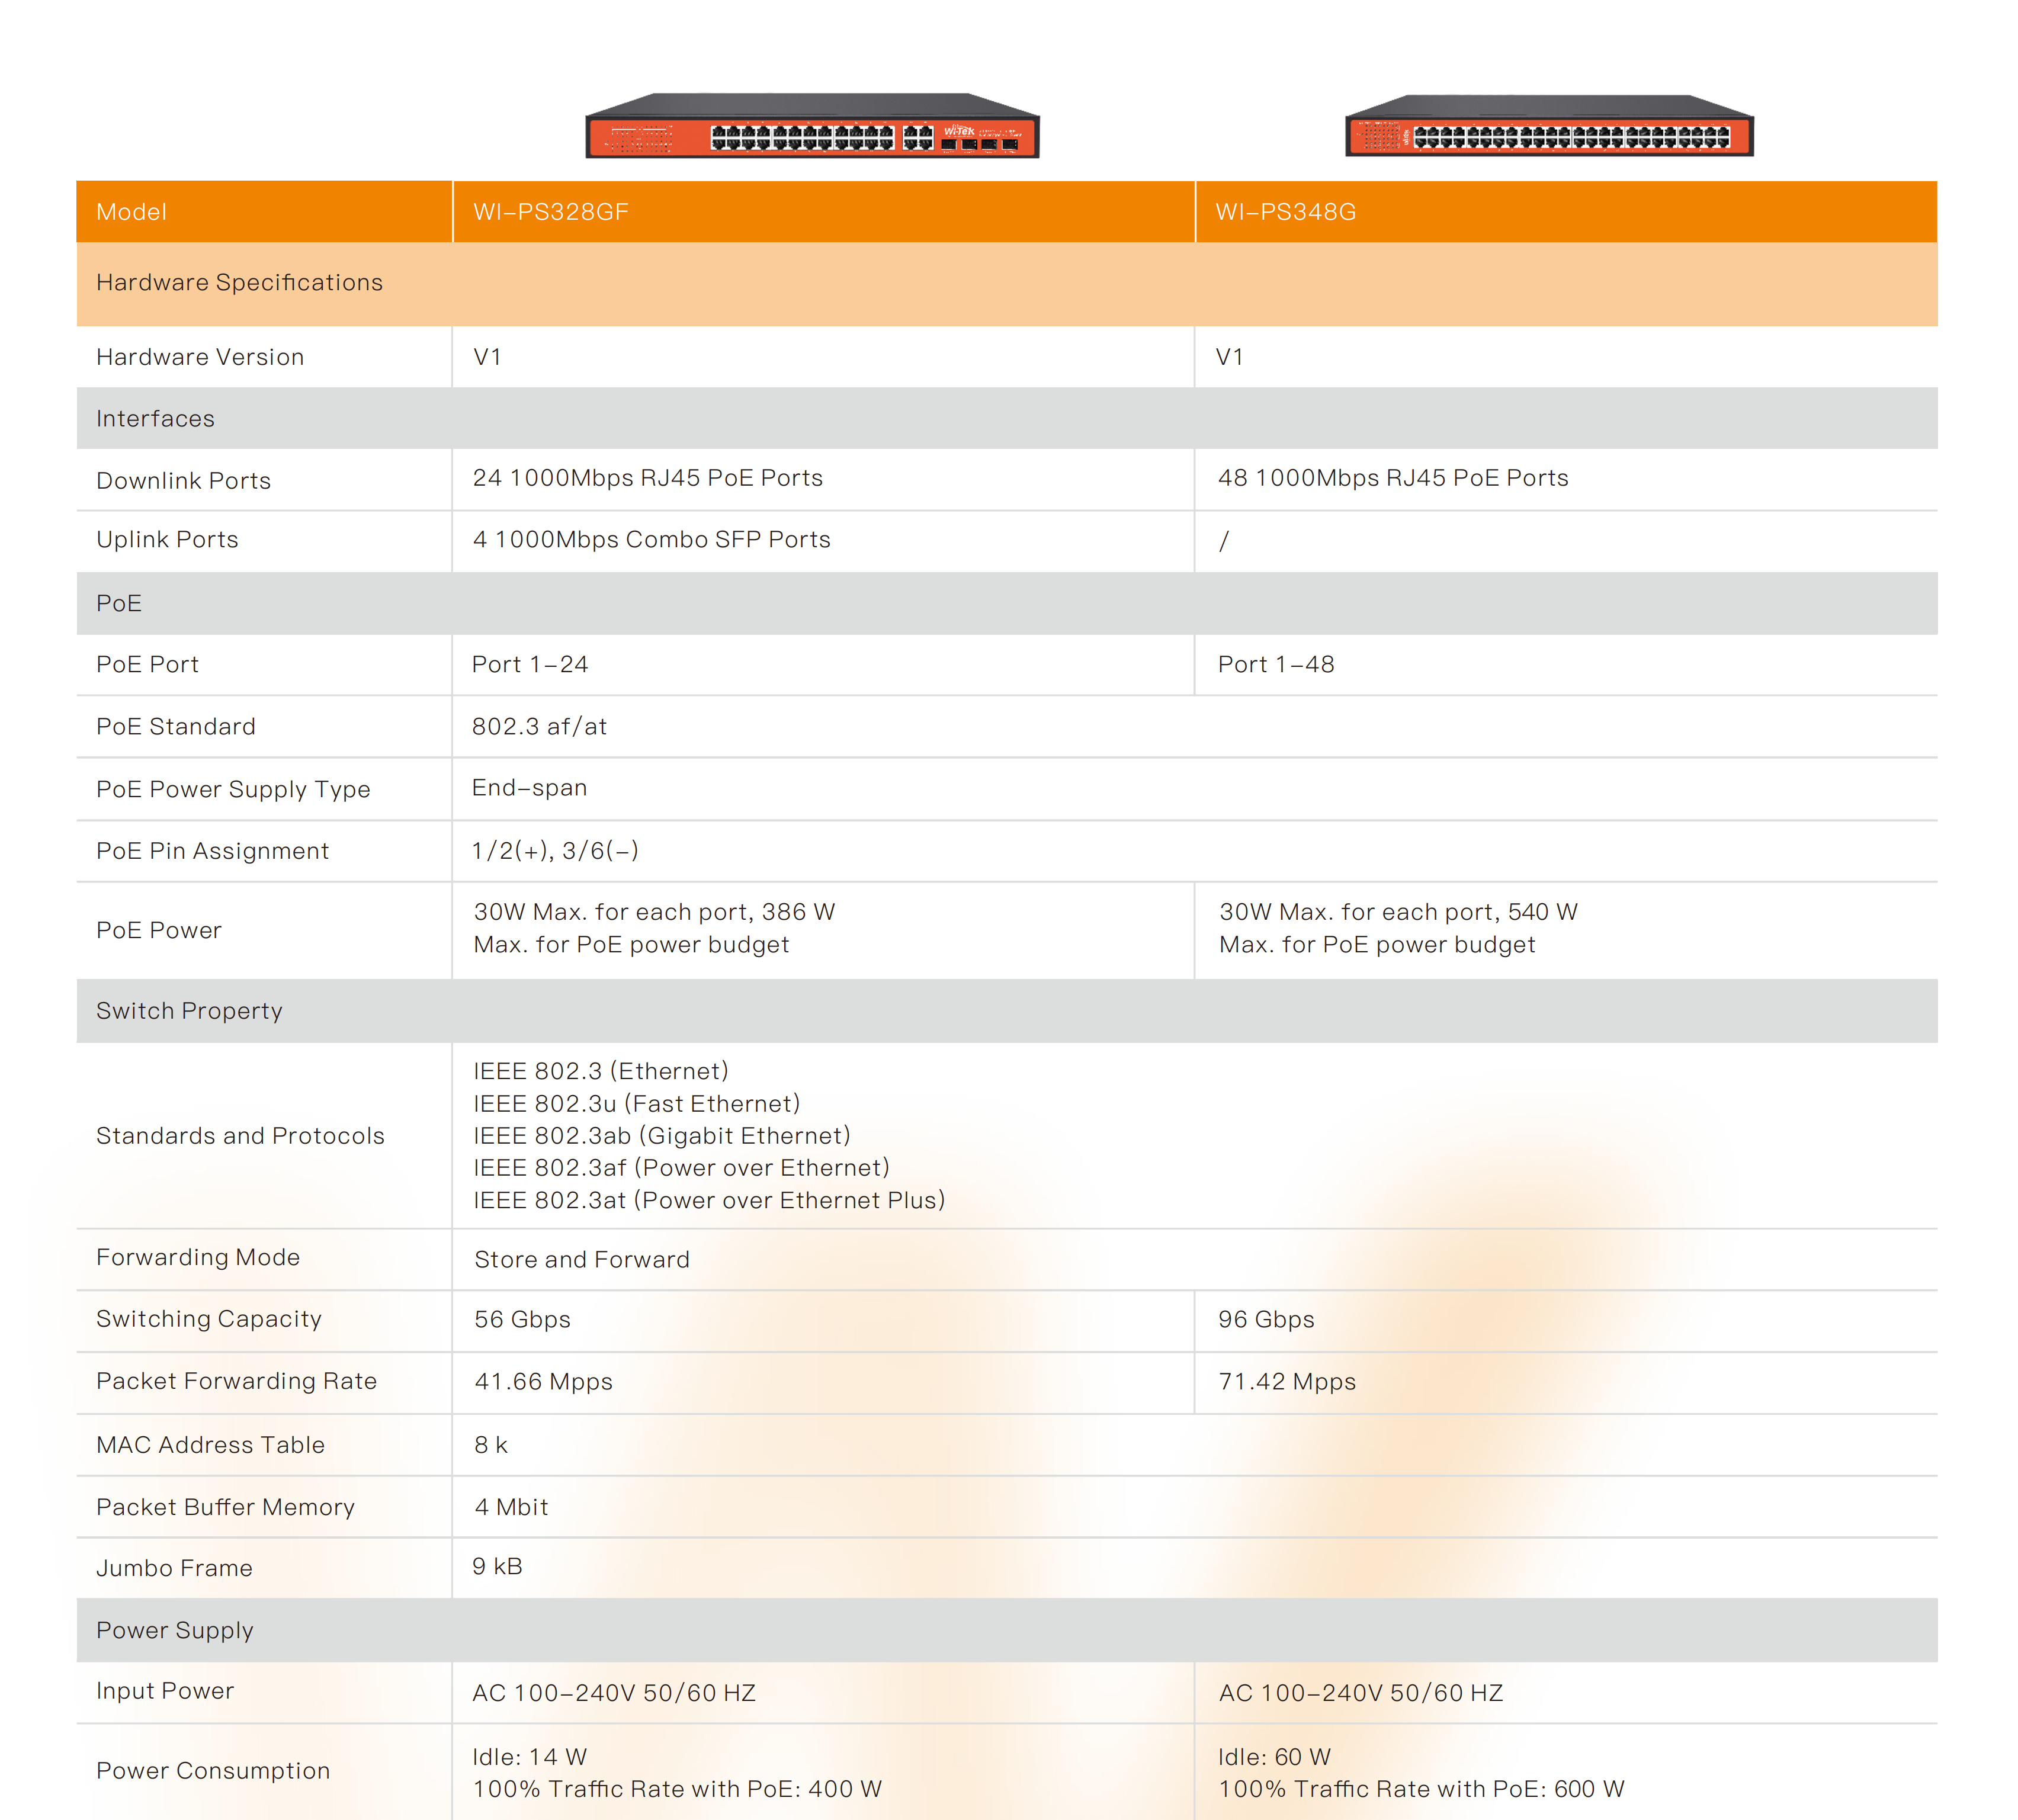The image size is (2018, 1820).
Task: Select the Switch Property section header
Action: point(189,1011)
